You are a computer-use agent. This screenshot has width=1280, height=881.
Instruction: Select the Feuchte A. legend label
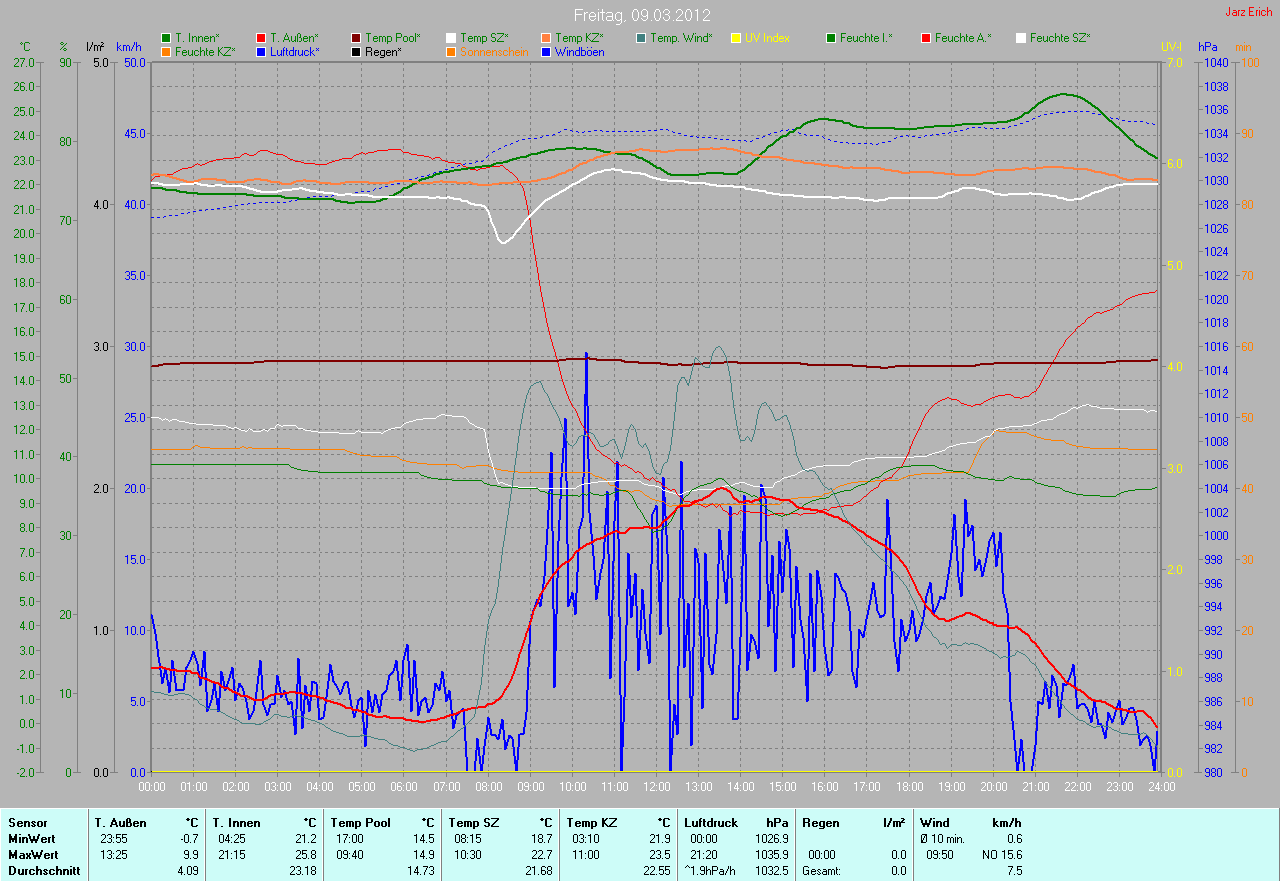tap(963, 38)
